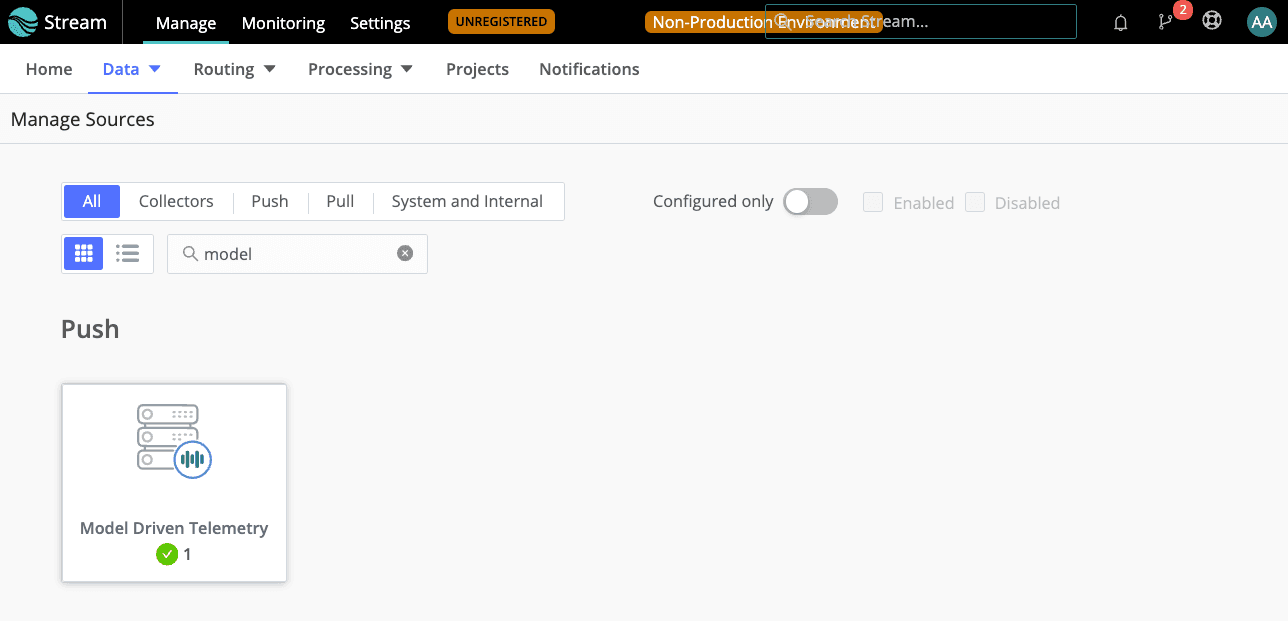The image size is (1288, 621).
Task: Open the Monitoring tab
Action: coord(283,23)
